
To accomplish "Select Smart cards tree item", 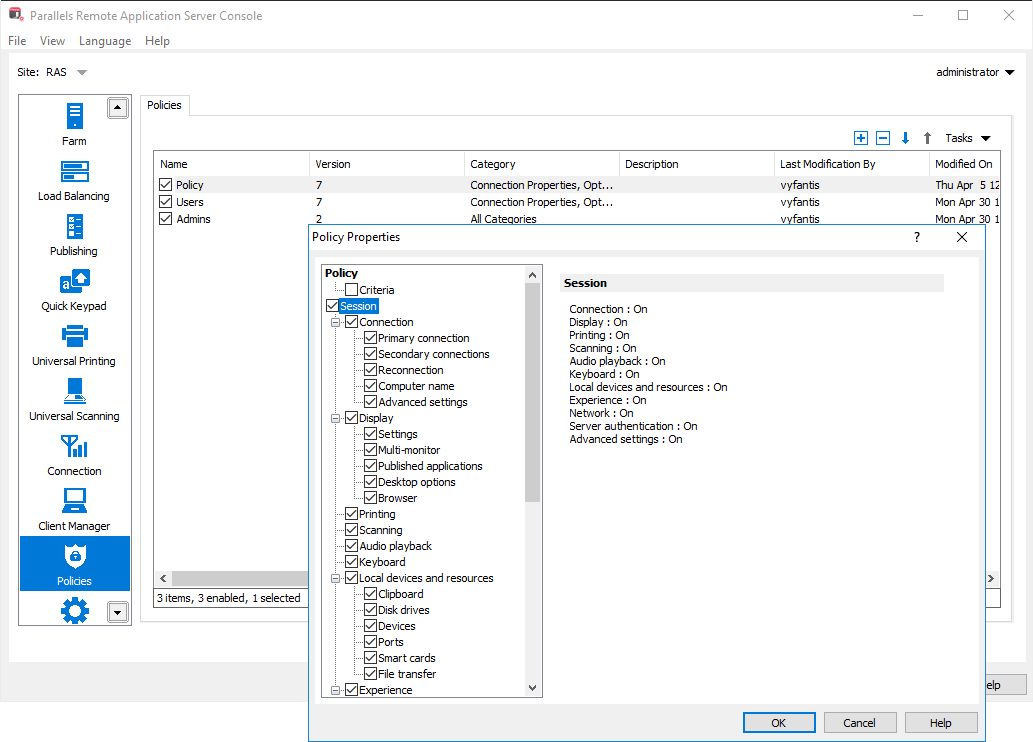I will click(406, 658).
